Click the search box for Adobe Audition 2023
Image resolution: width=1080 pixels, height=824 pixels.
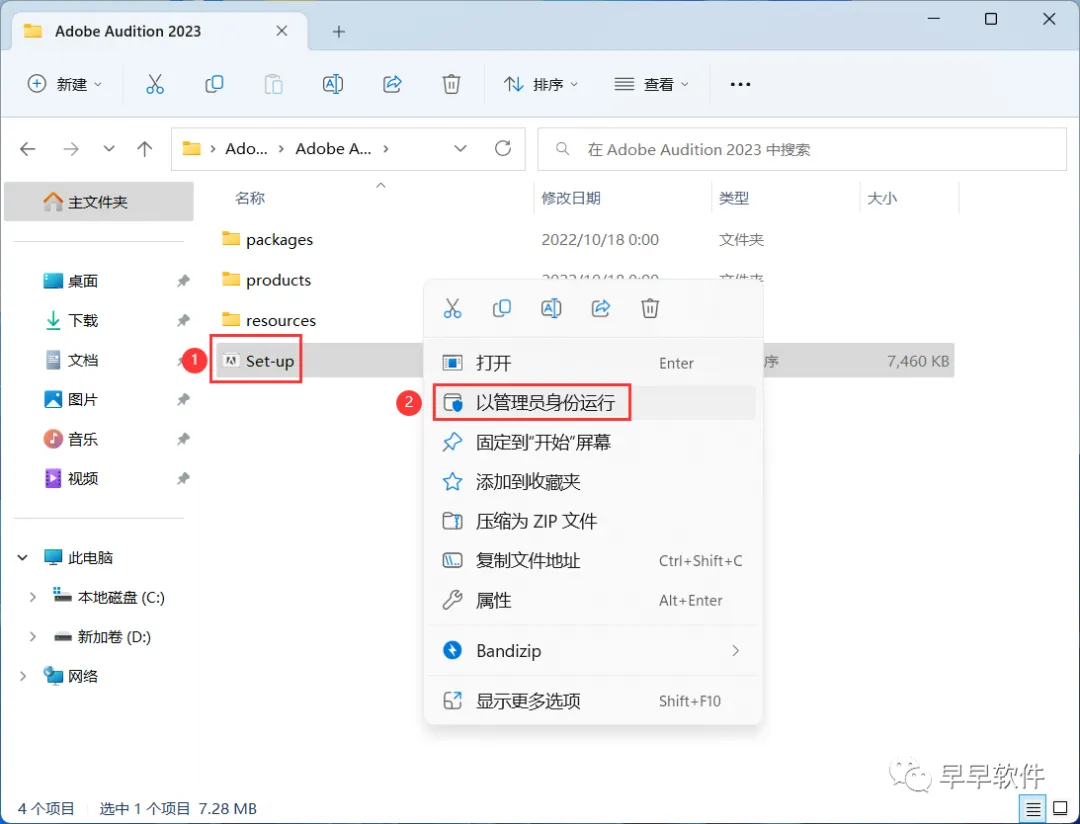click(x=802, y=149)
